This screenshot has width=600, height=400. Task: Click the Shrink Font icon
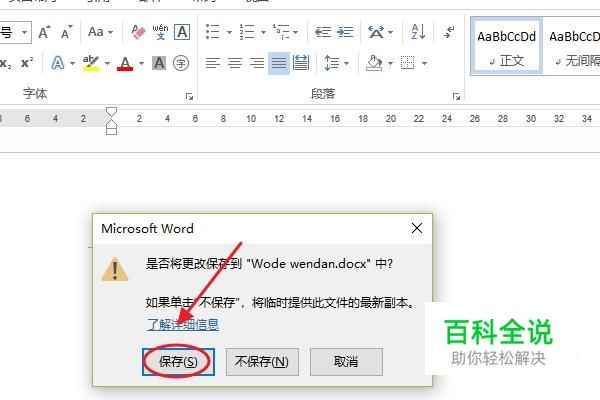click(67, 32)
